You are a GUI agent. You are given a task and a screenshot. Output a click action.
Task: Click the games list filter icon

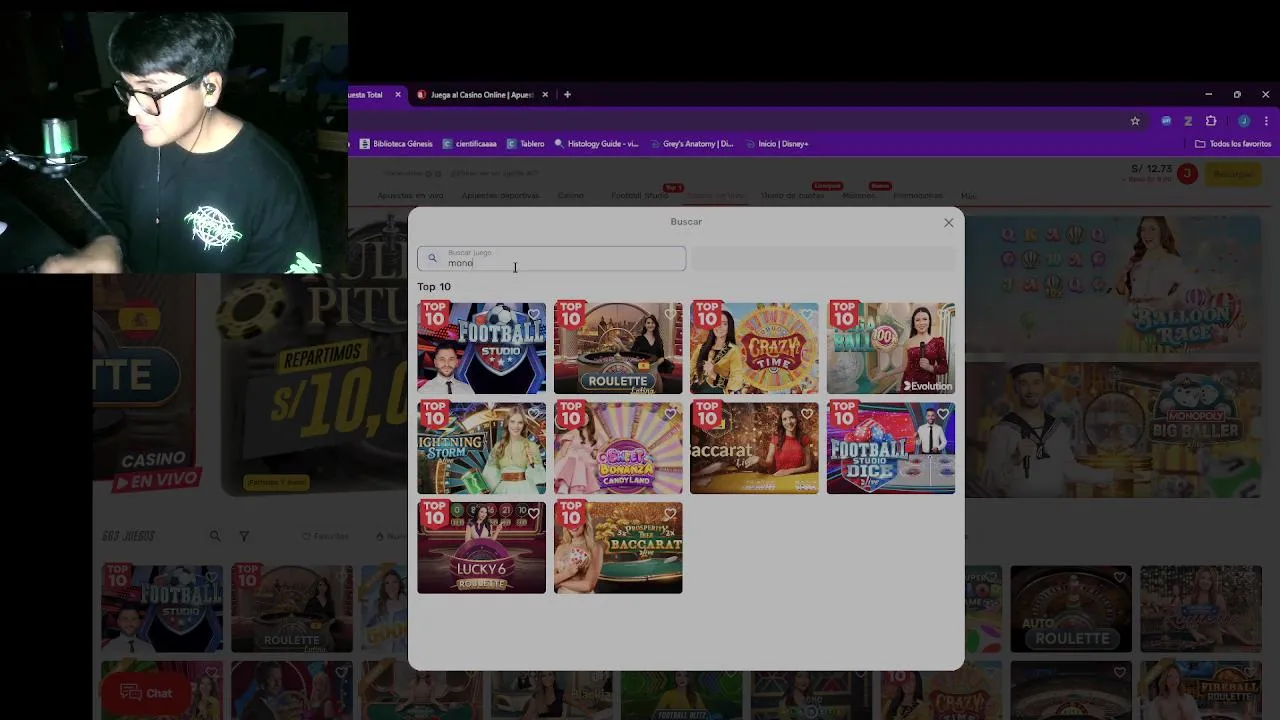(243, 536)
